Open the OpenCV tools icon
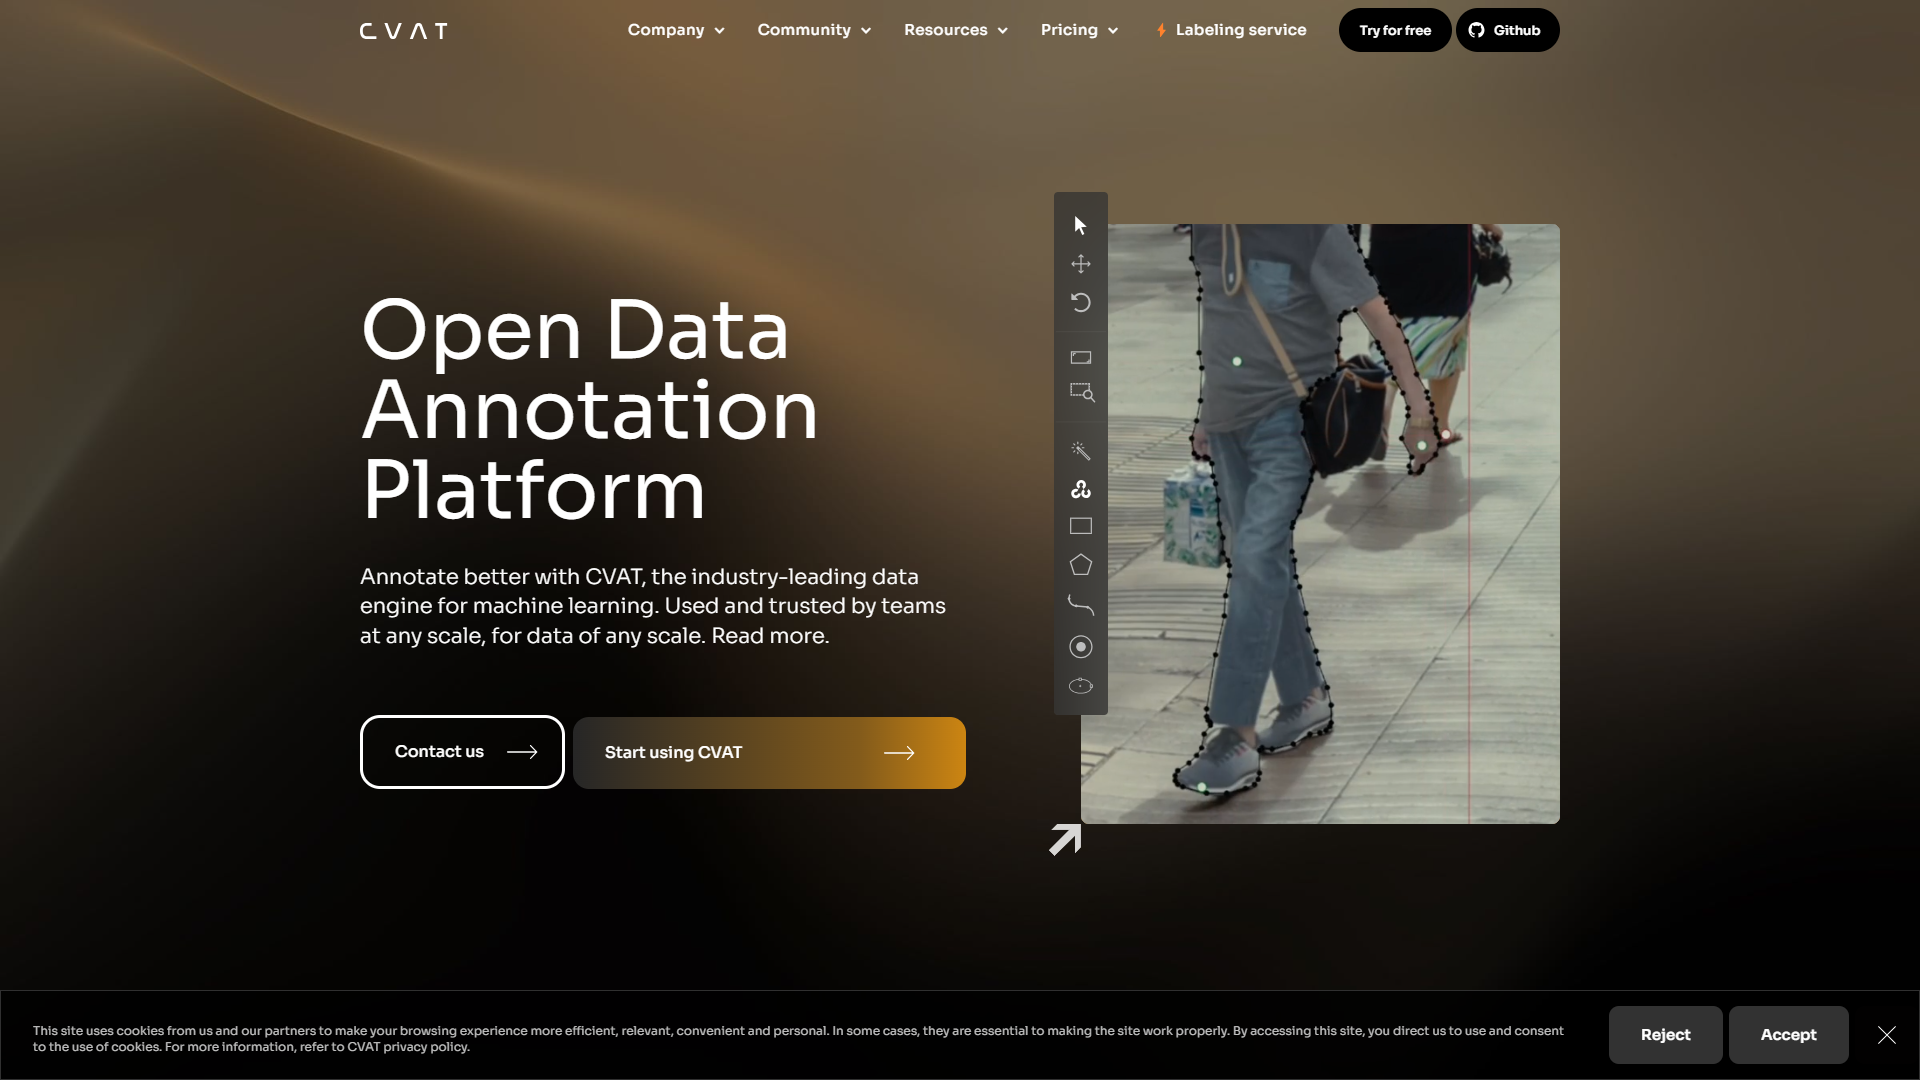The width and height of the screenshot is (1920, 1080). (x=1080, y=489)
